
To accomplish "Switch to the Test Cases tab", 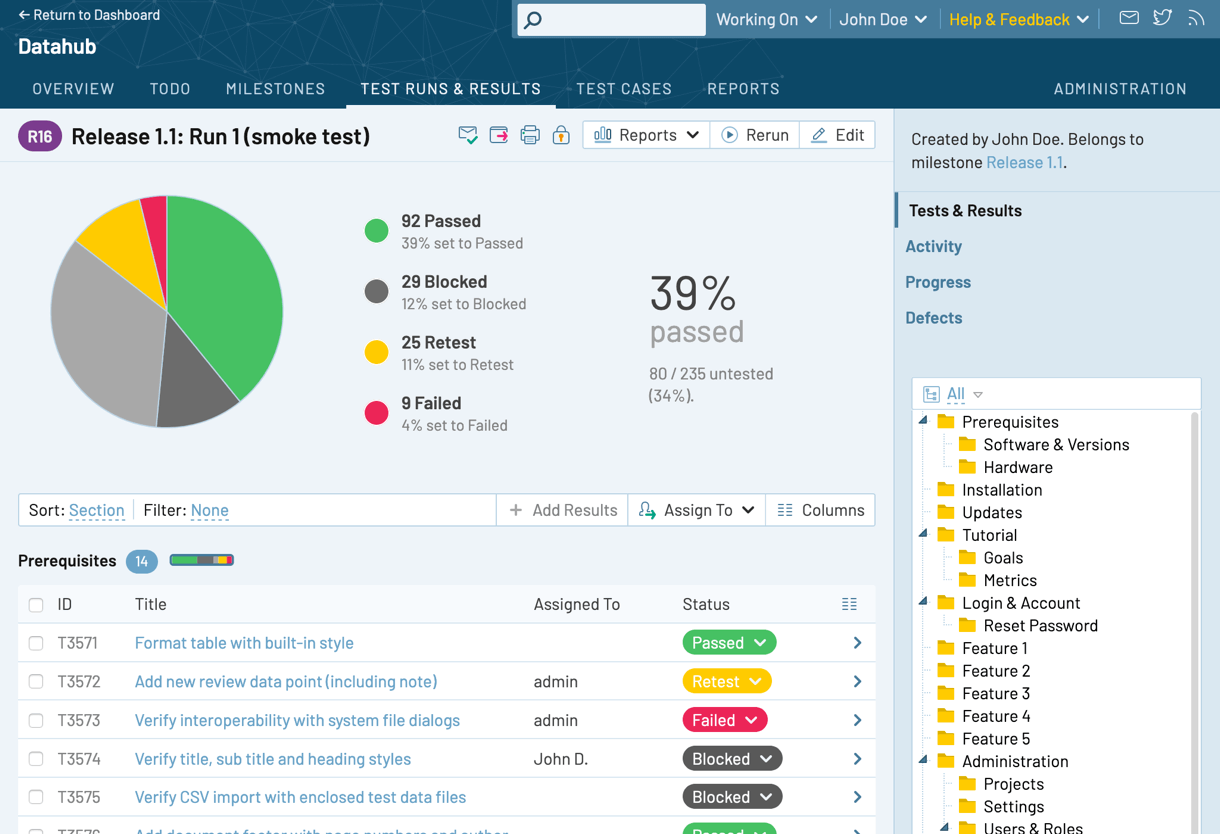I will (624, 89).
